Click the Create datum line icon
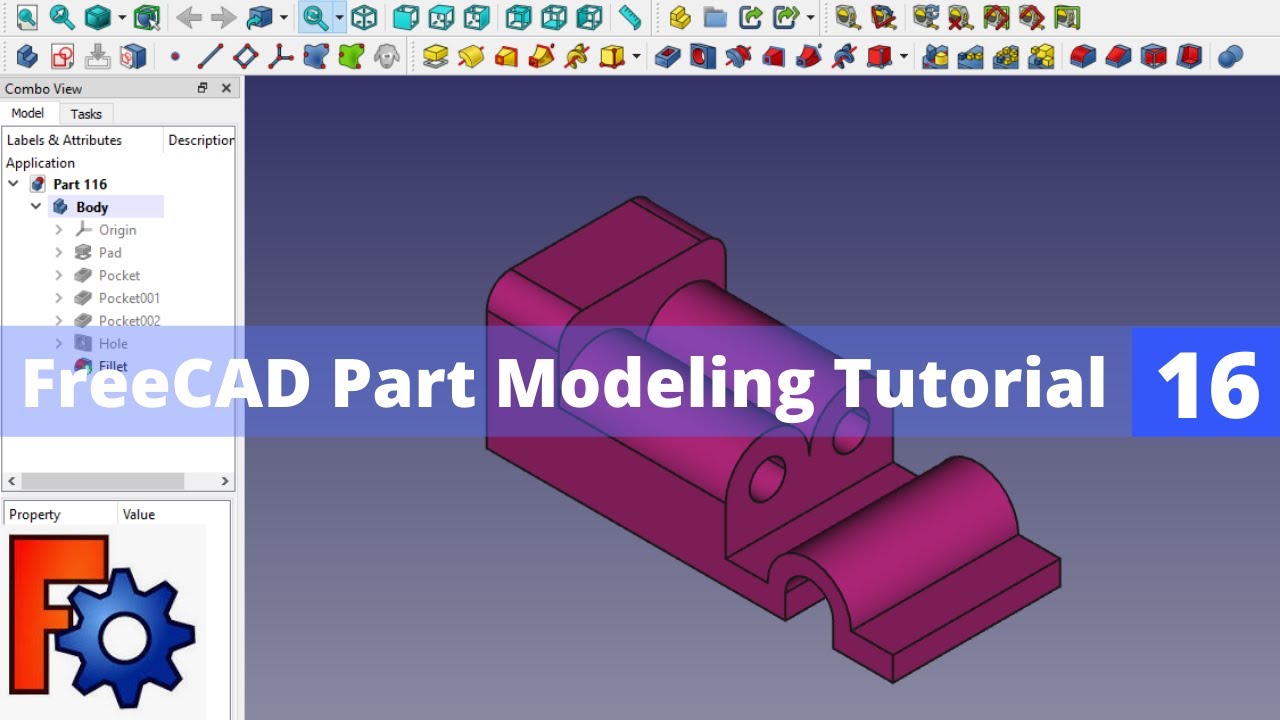The width and height of the screenshot is (1280, 720). [x=210, y=56]
